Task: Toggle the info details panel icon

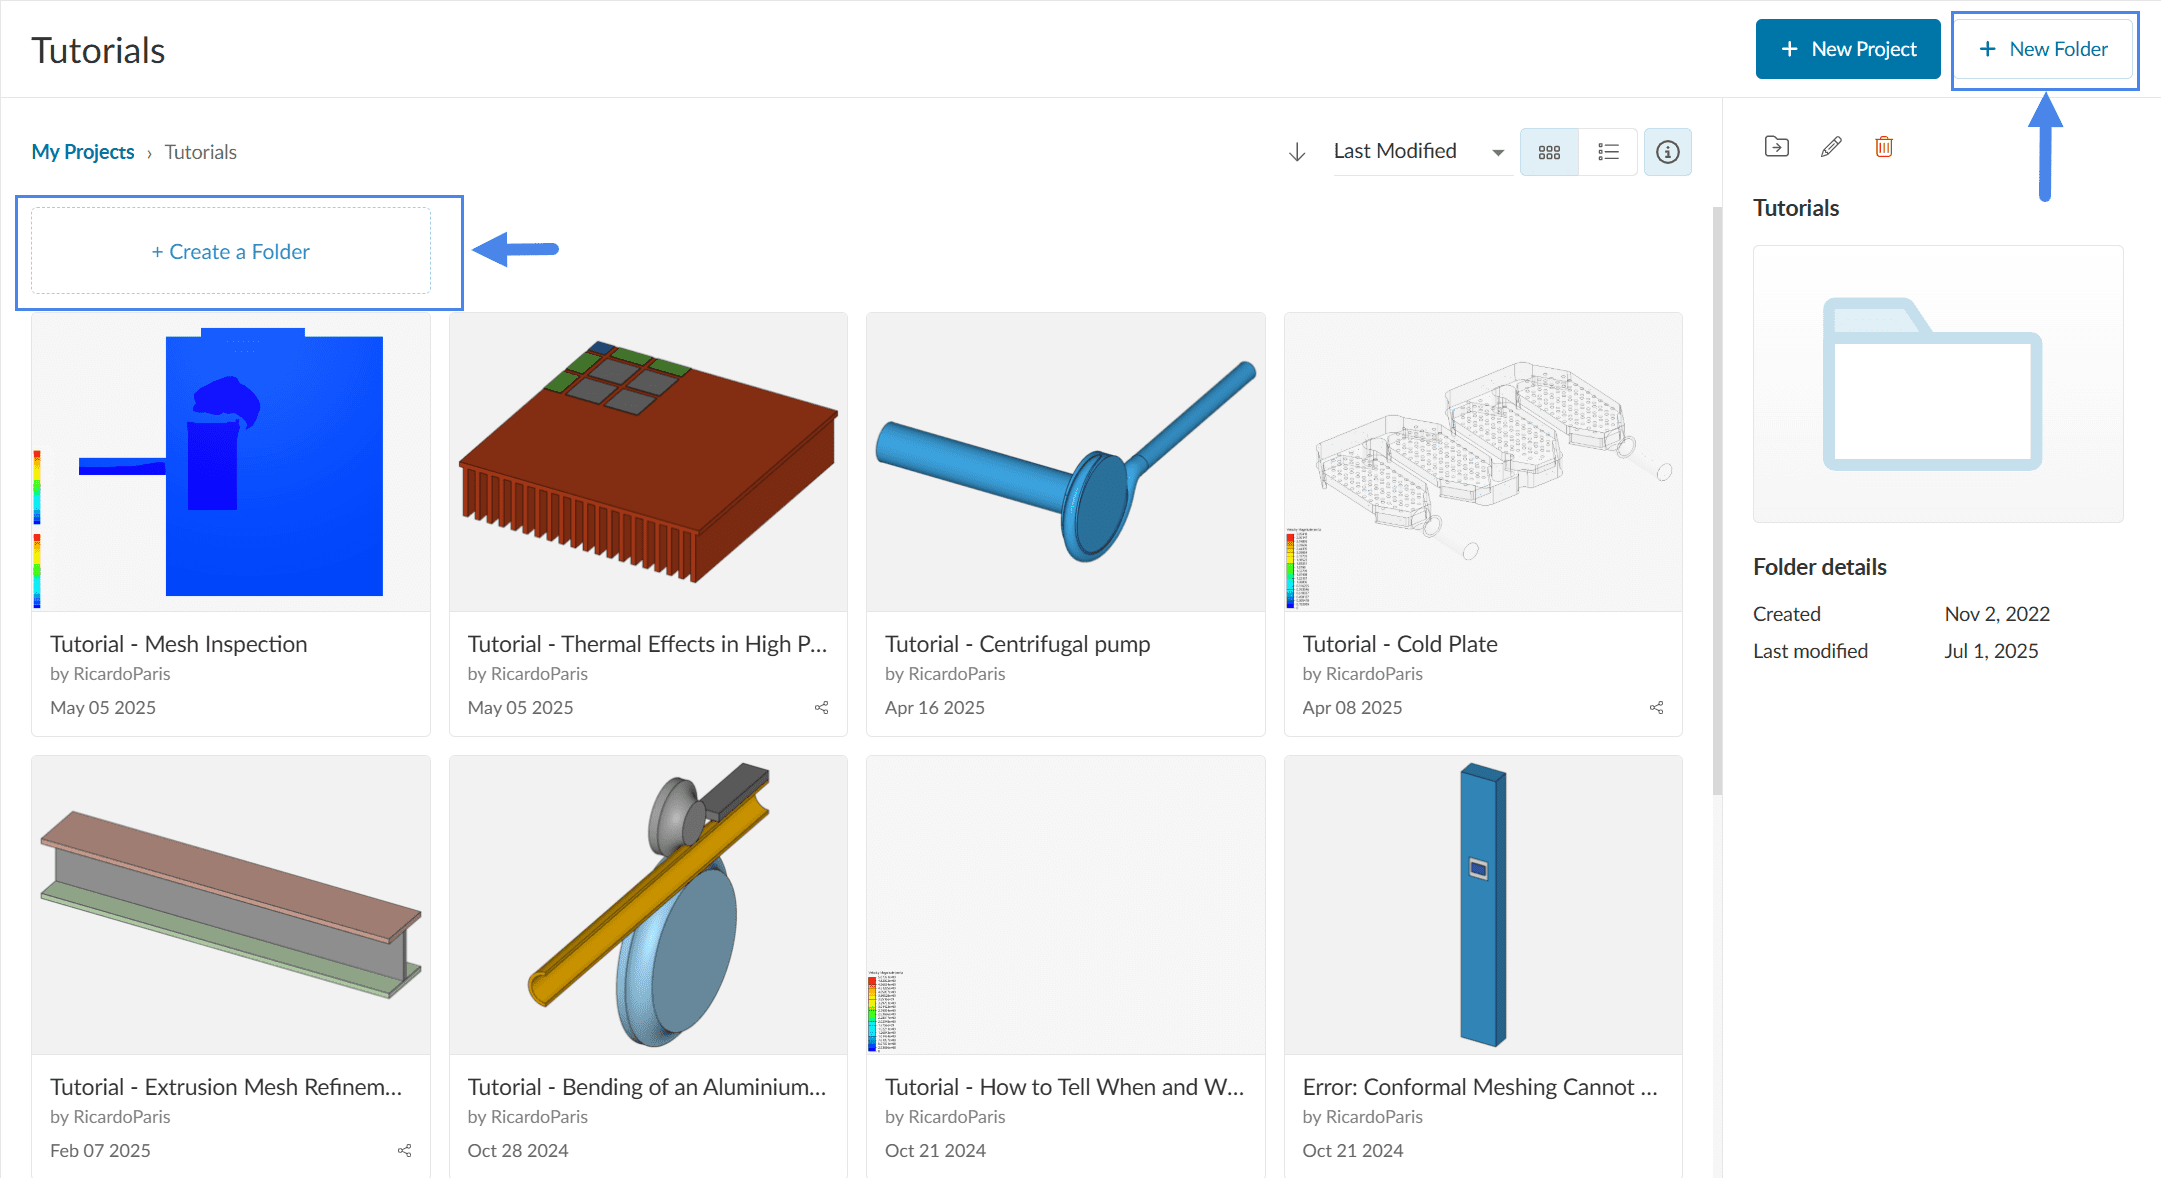Action: [x=1667, y=152]
